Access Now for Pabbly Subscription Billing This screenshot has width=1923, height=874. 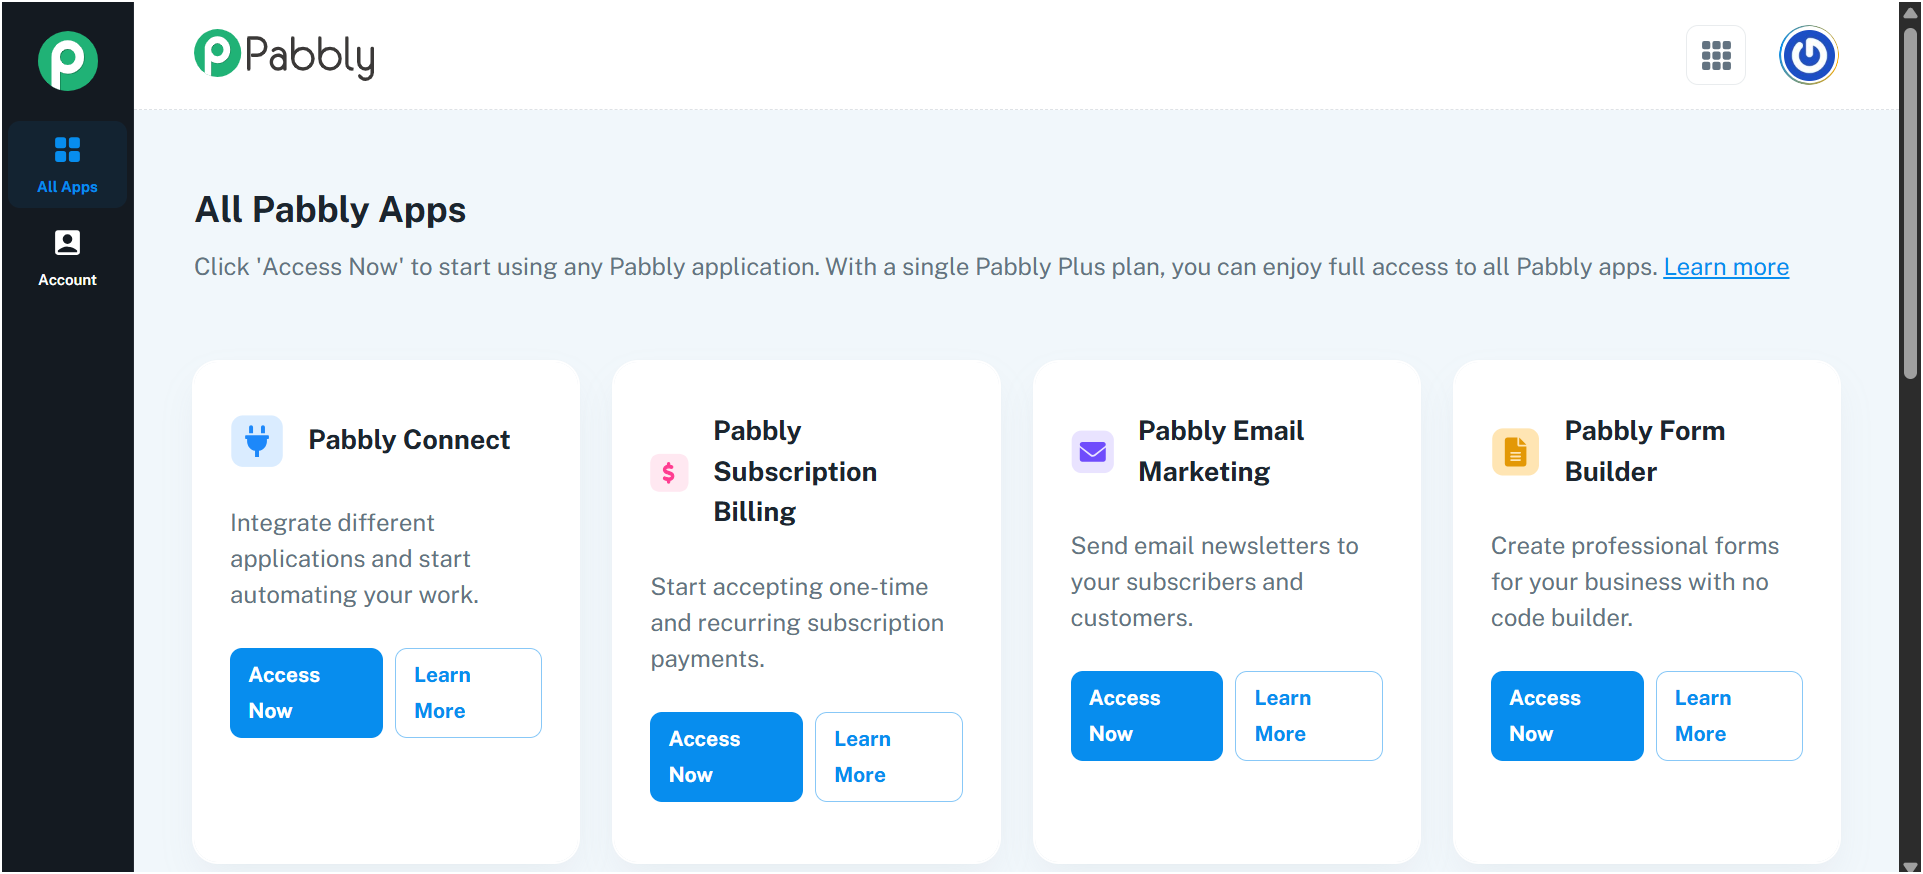click(x=726, y=757)
